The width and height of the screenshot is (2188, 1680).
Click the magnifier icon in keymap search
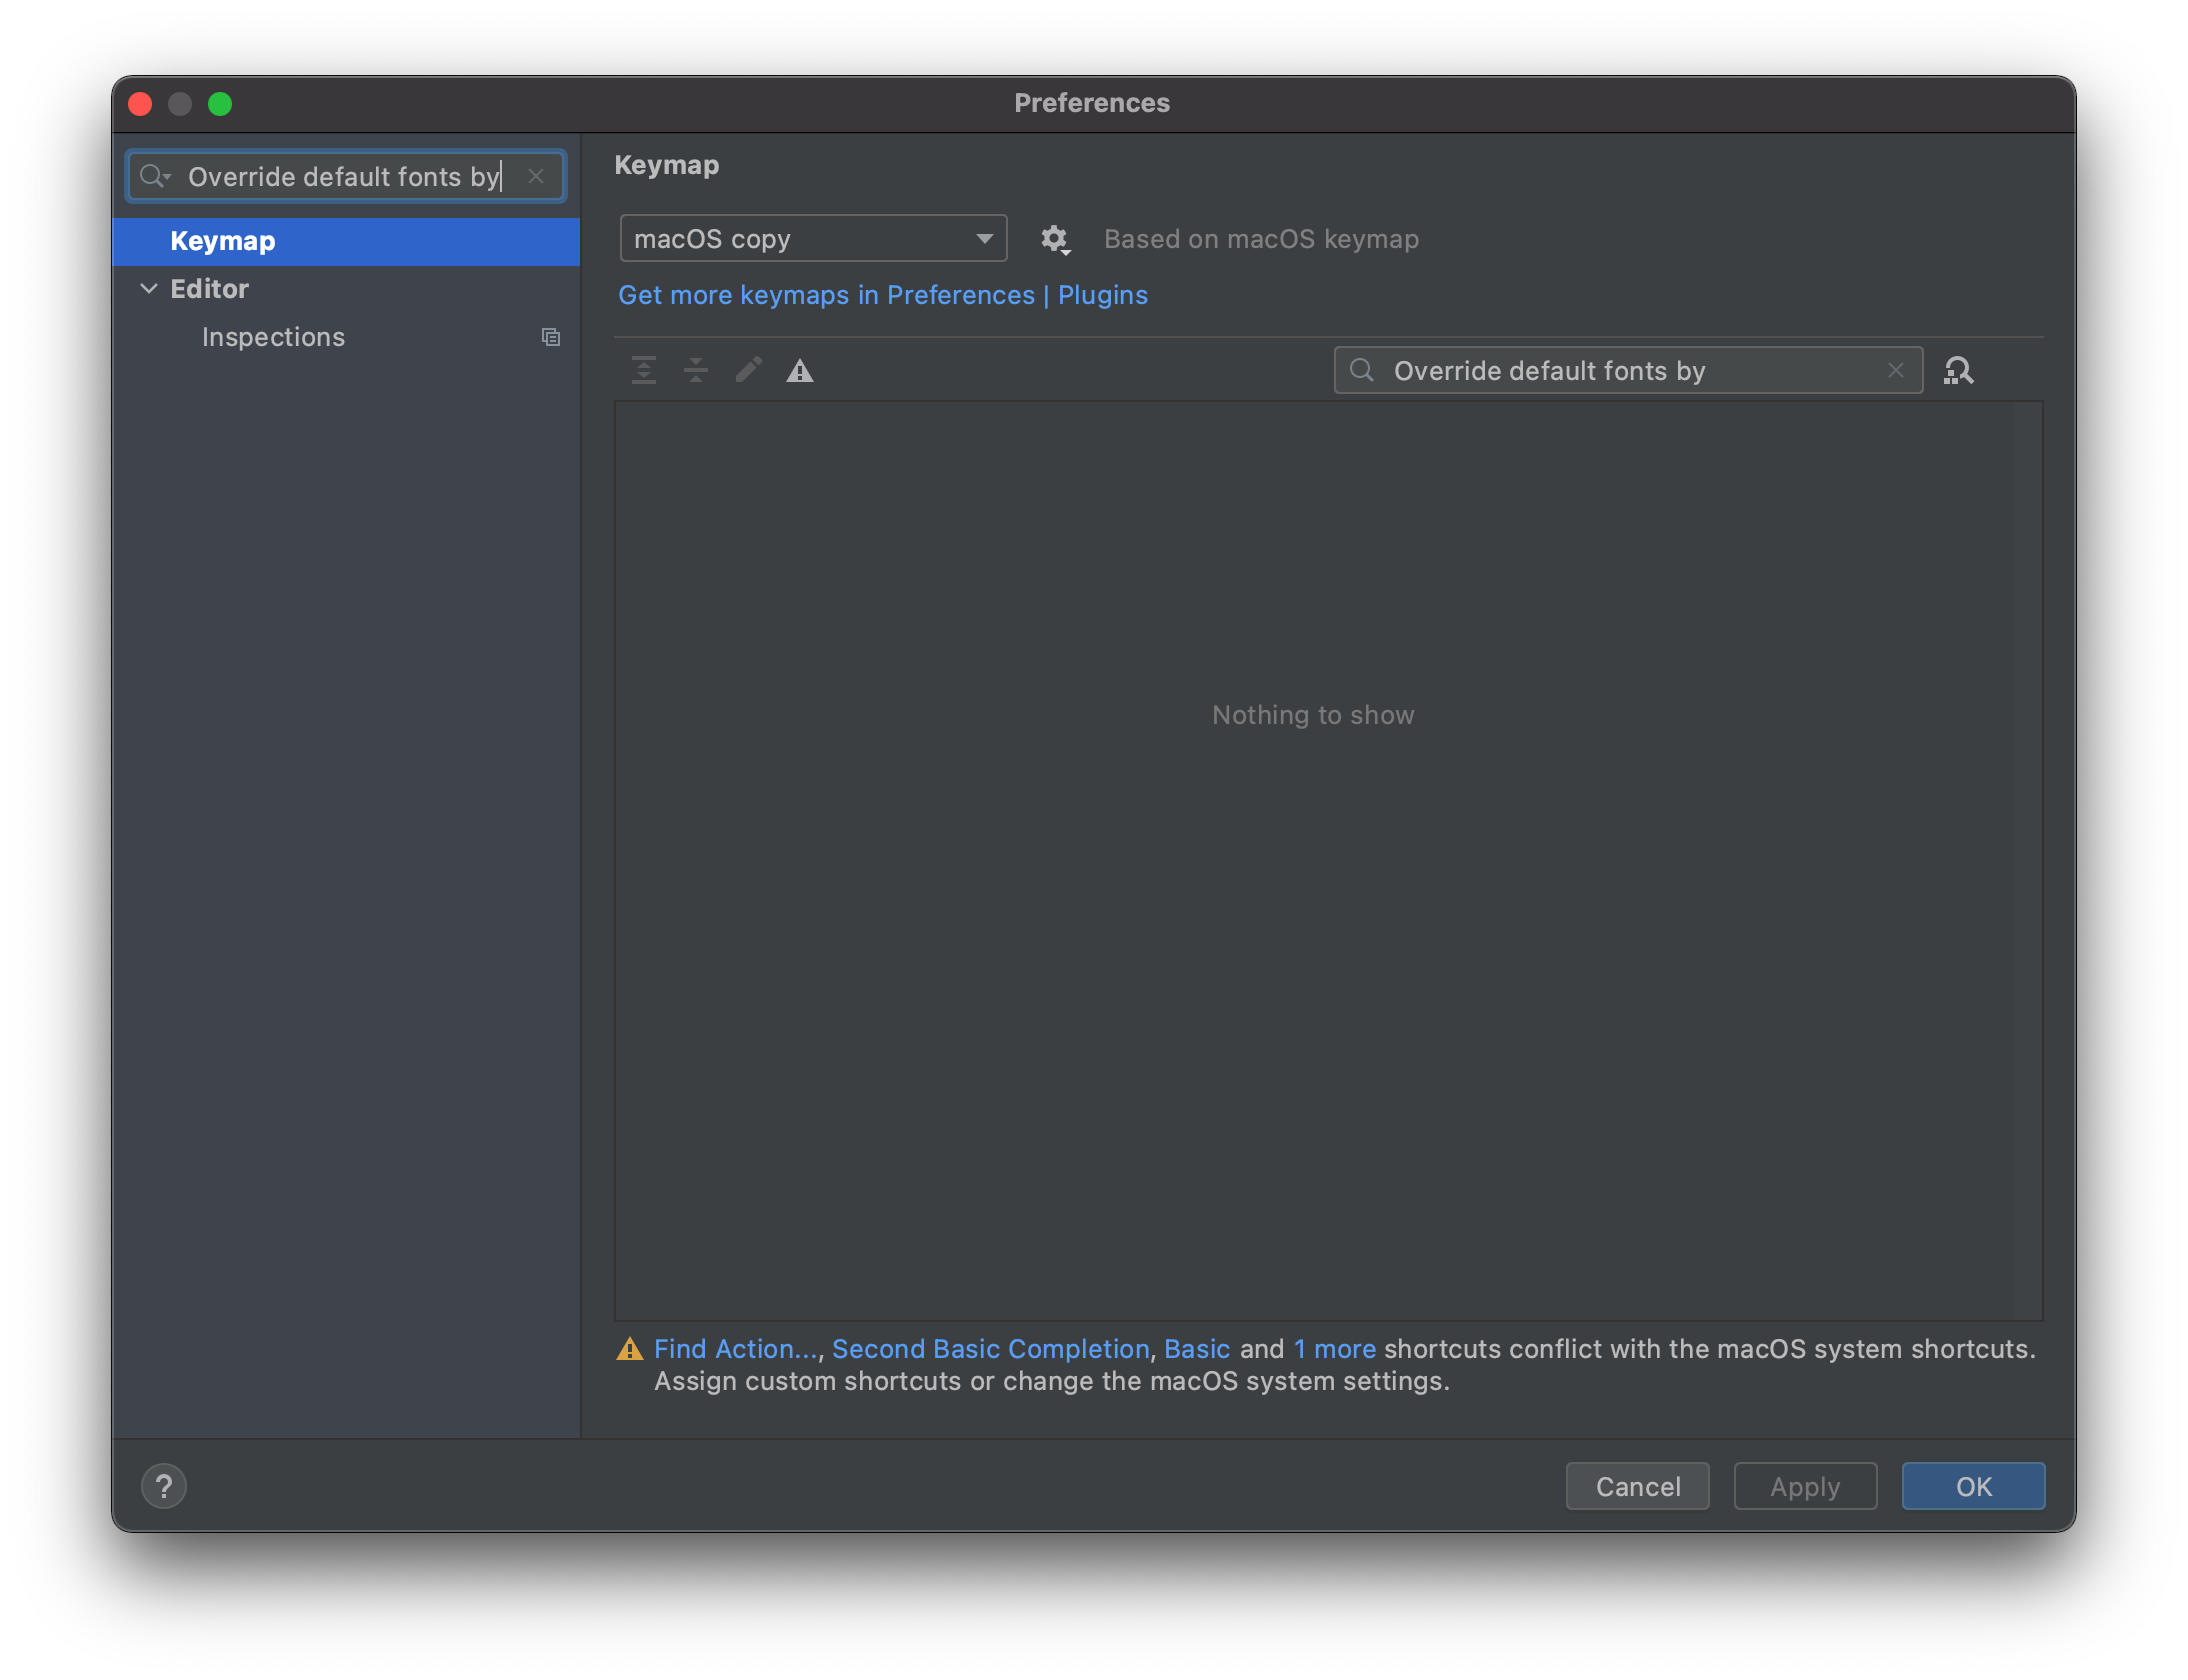pyautogui.click(x=1362, y=370)
